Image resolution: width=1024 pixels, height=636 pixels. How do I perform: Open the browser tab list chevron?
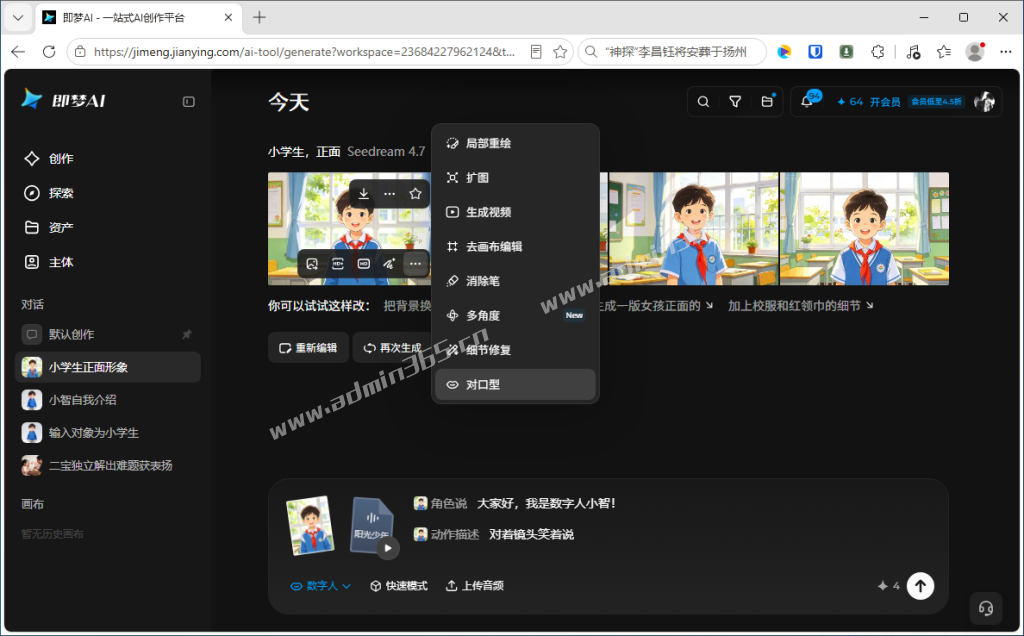point(18,18)
